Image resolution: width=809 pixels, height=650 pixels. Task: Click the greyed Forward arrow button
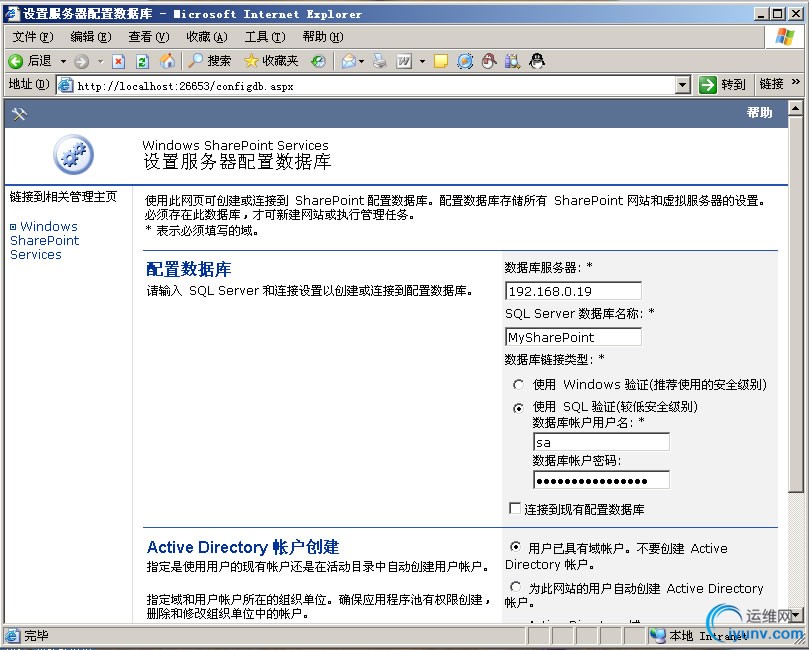tap(82, 61)
